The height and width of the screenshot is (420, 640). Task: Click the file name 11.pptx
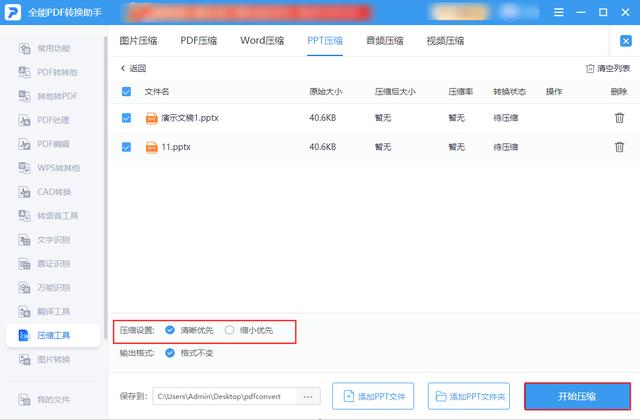[x=176, y=147]
